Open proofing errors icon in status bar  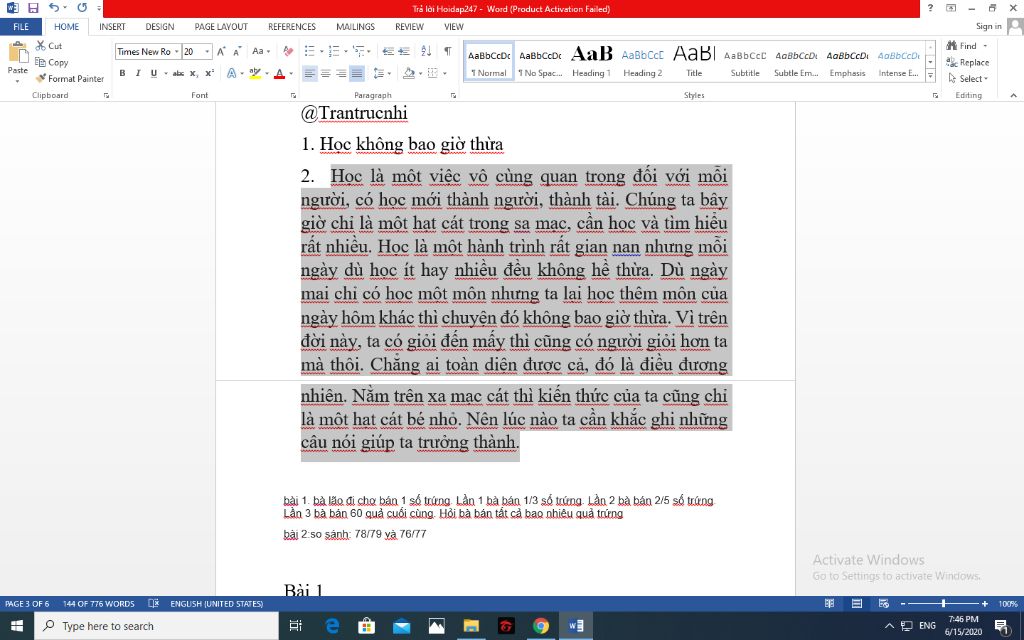pyautogui.click(x=153, y=603)
